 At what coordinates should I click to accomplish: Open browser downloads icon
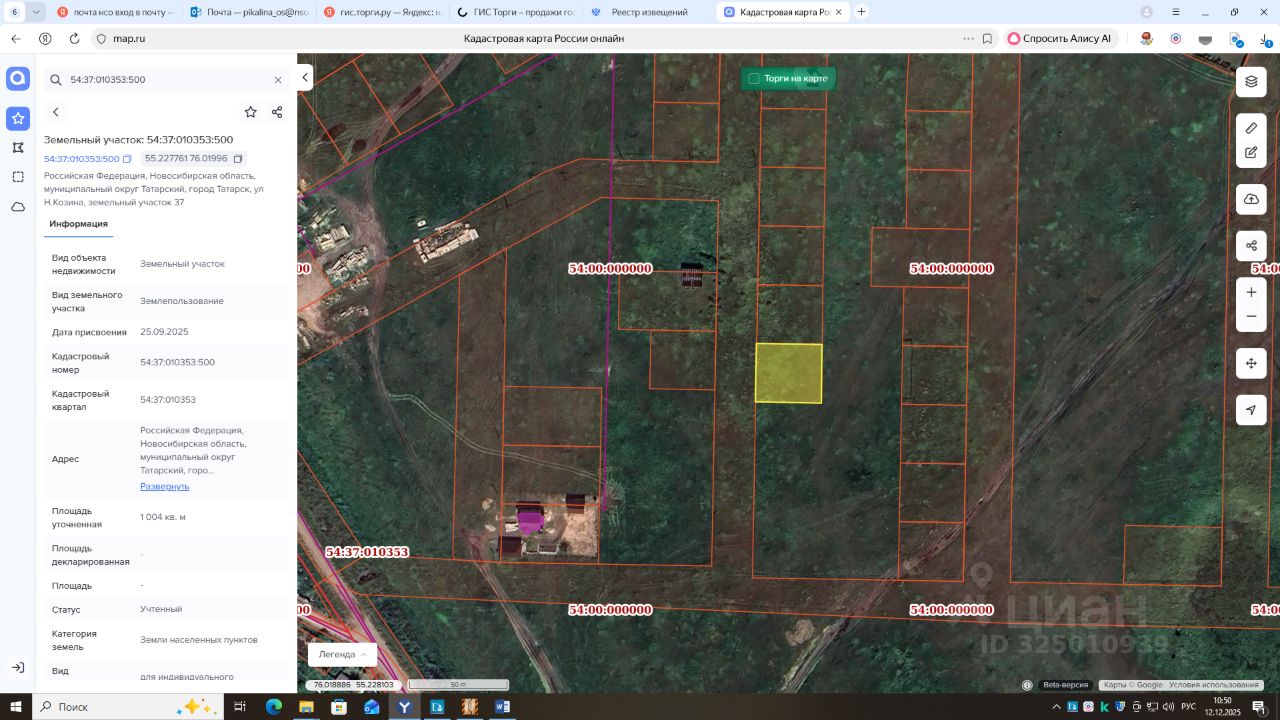1265,39
